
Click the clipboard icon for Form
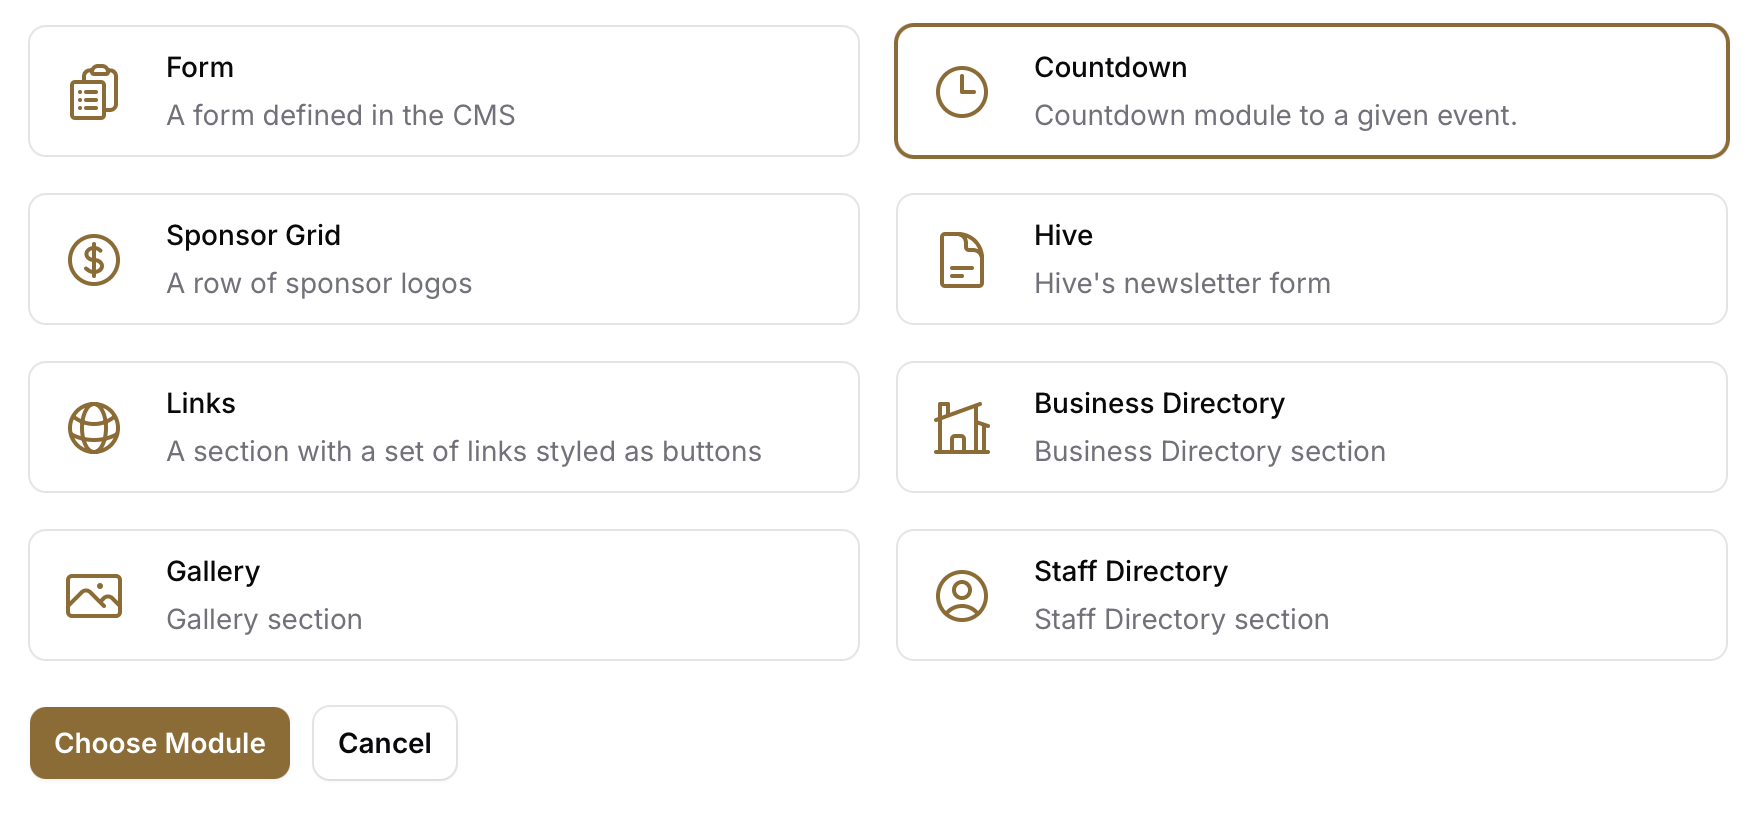click(94, 92)
